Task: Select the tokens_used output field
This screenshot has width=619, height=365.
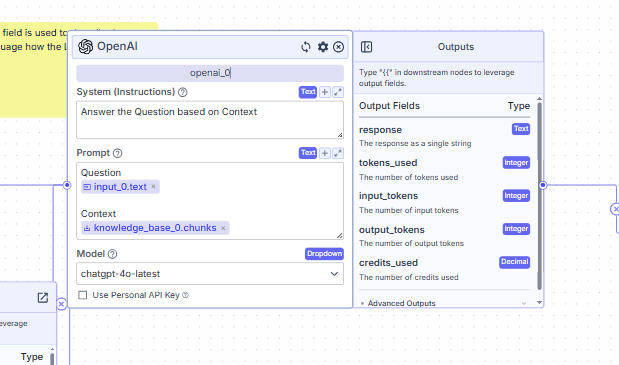Action: point(388,163)
